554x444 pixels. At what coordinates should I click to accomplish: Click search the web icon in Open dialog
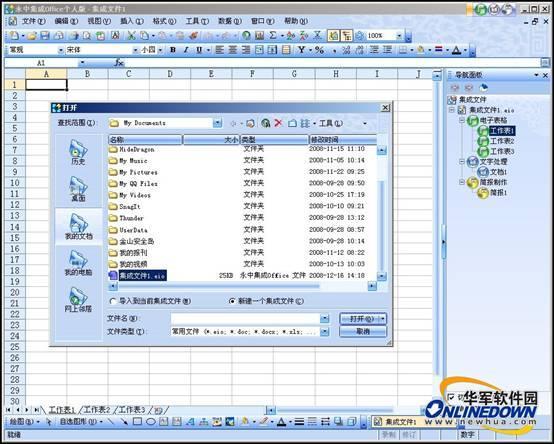pos(265,123)
